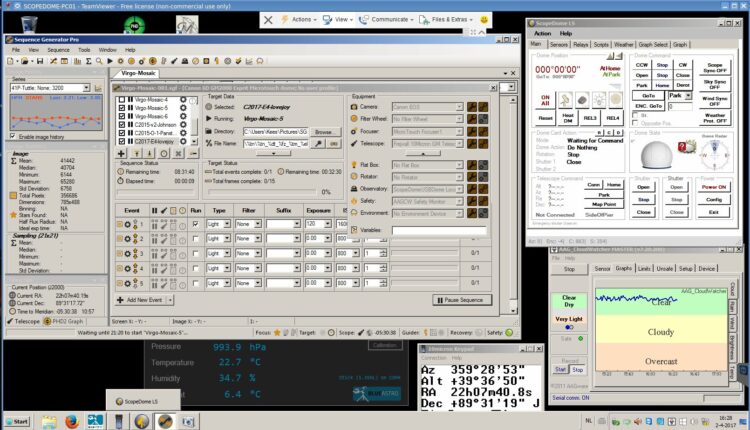Click the plus icon to add a target
750x430 pixels.
click(x=121, y=154)
